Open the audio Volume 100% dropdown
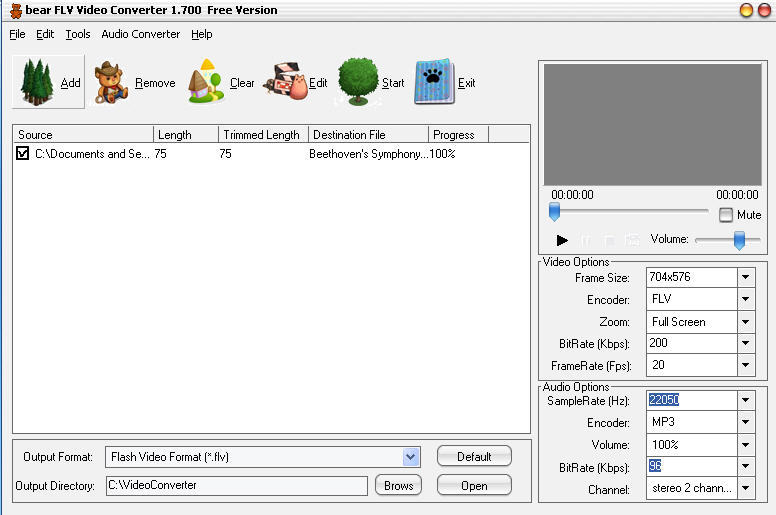 [745, 445]
